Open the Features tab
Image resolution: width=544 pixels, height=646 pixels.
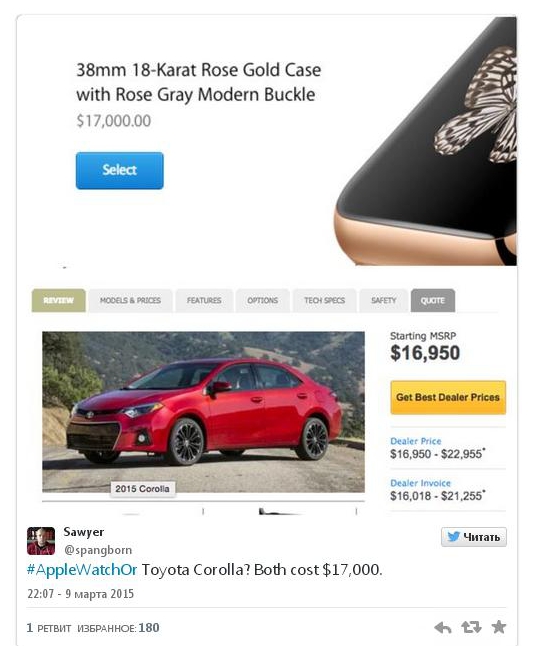point(204,300)
